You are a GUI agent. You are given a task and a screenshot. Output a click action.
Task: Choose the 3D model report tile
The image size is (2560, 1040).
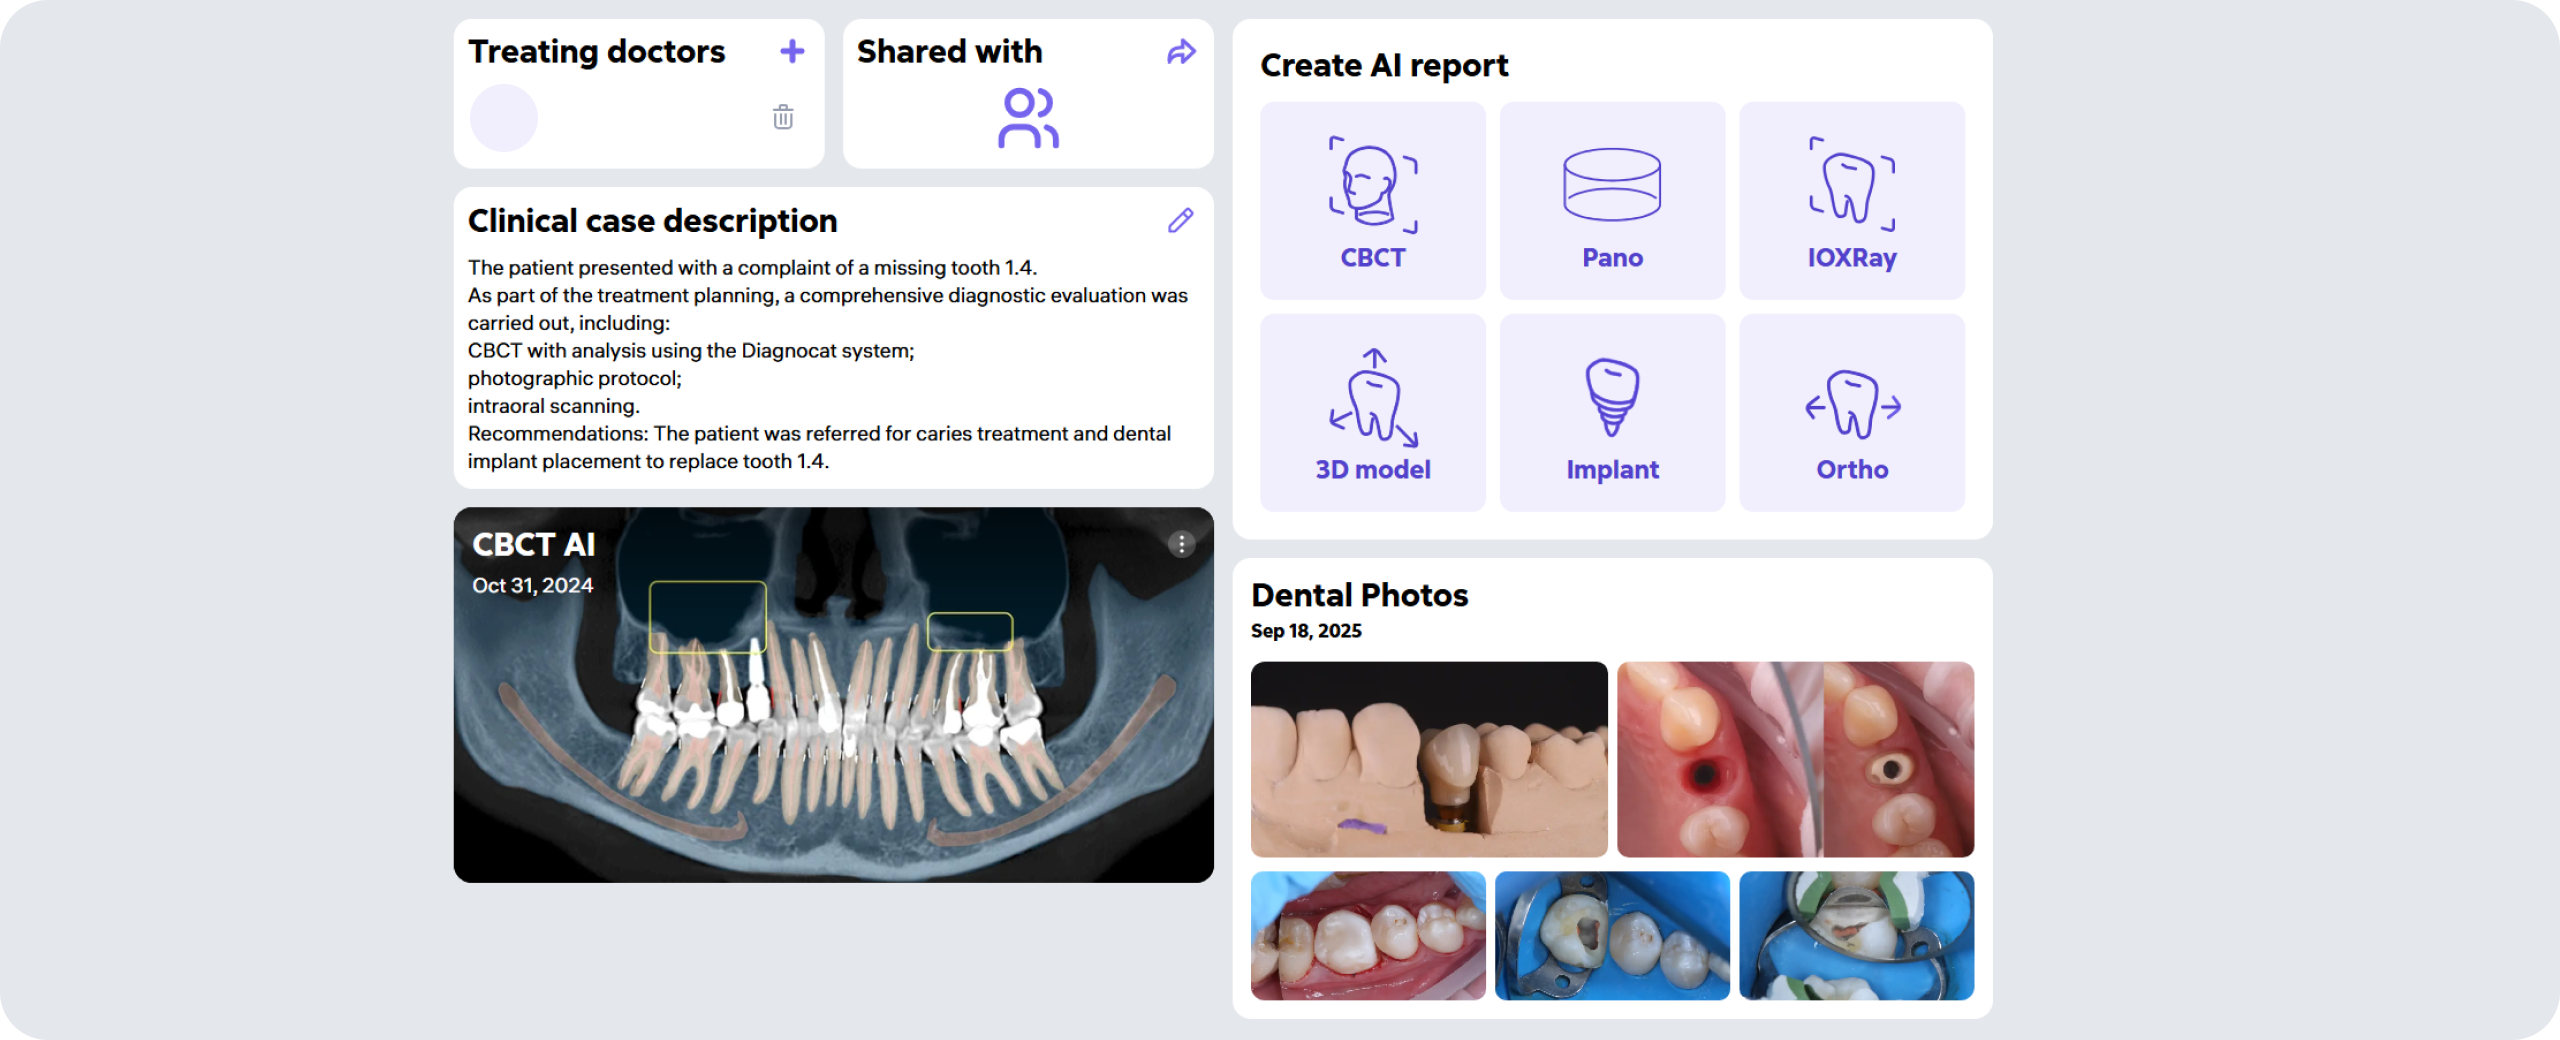point(1372,413)
